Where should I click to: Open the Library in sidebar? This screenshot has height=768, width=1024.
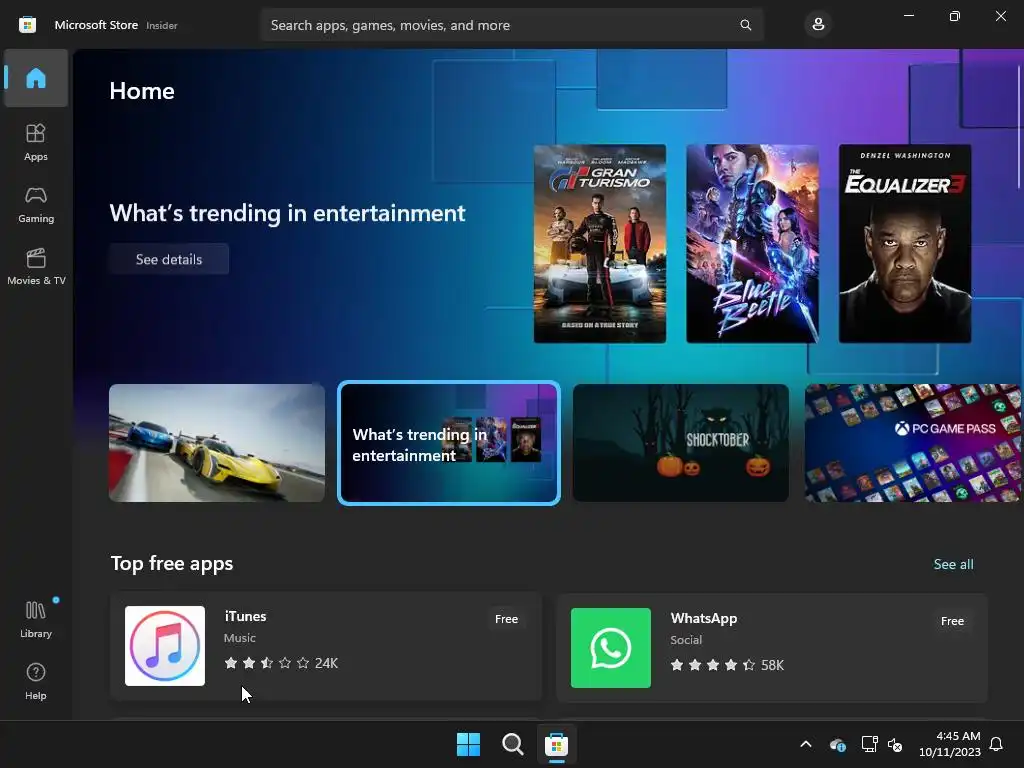(36, 619)
